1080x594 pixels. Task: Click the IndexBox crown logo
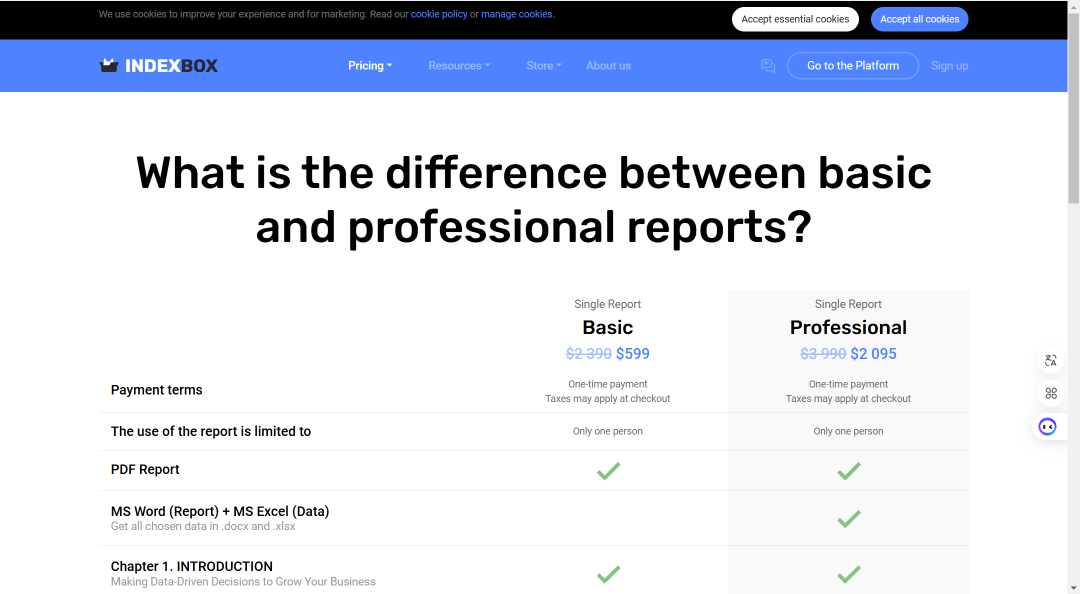[x=109, y=65]
